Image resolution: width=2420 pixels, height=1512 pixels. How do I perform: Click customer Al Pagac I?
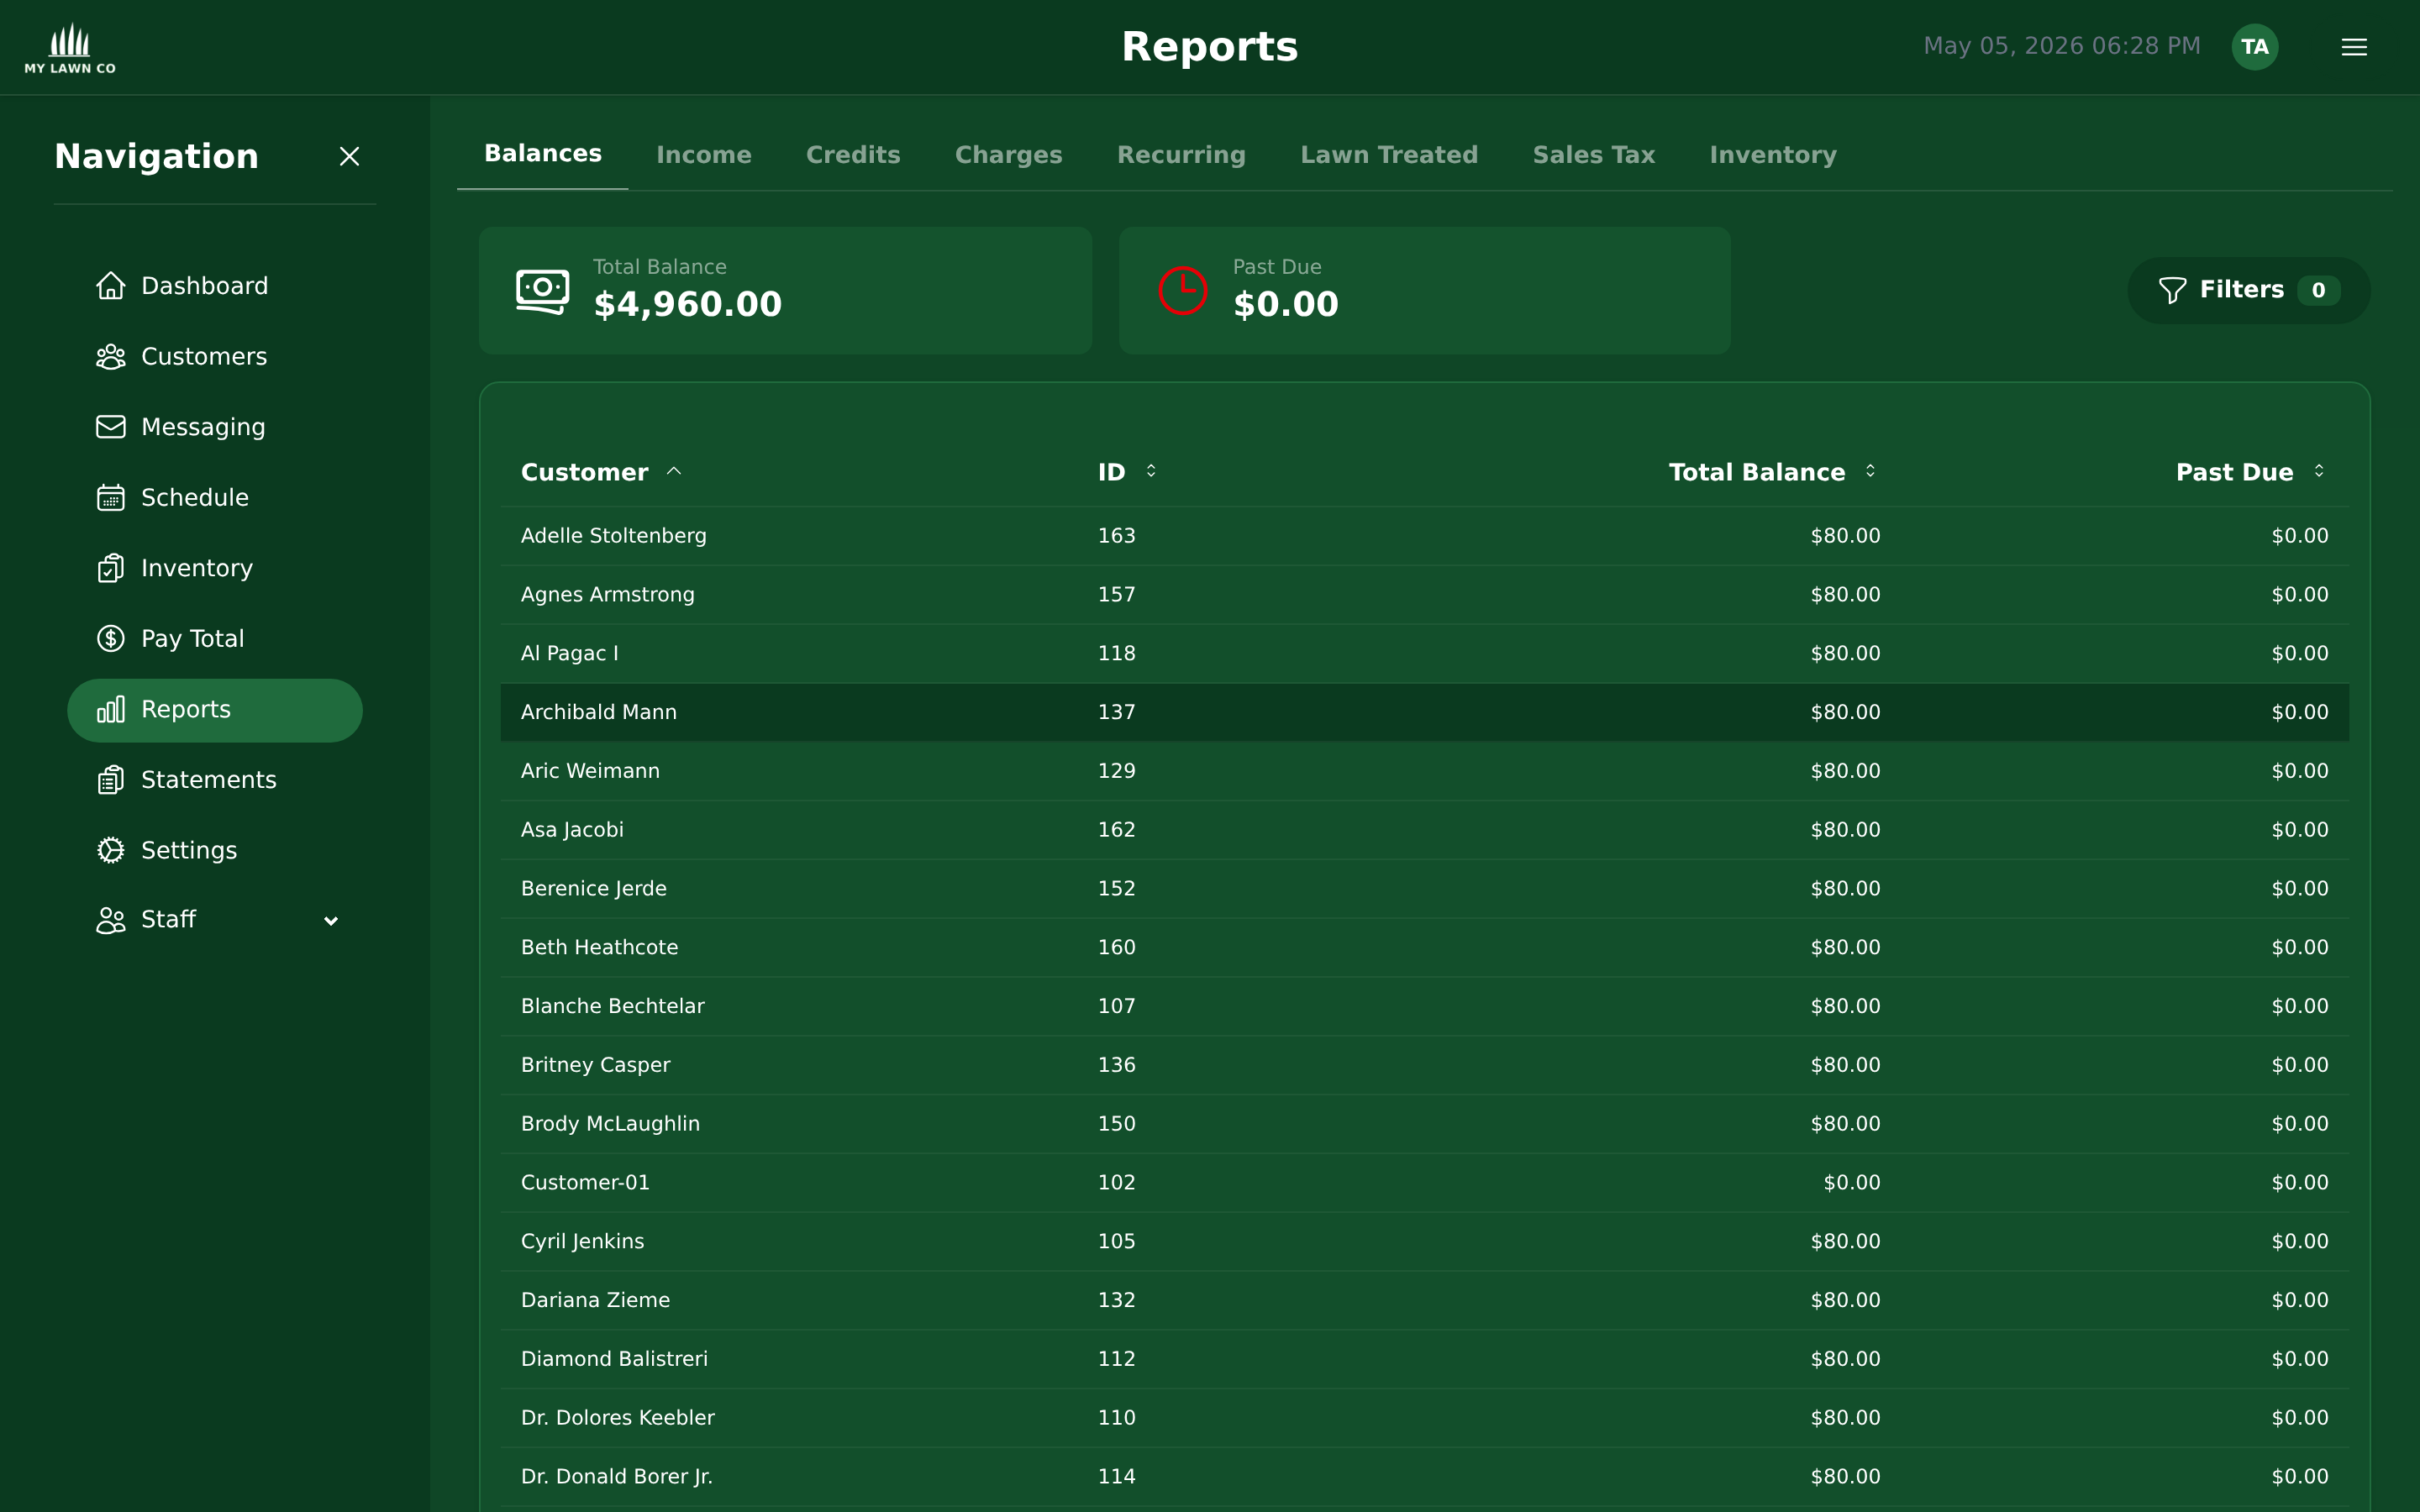click(570, 653)
